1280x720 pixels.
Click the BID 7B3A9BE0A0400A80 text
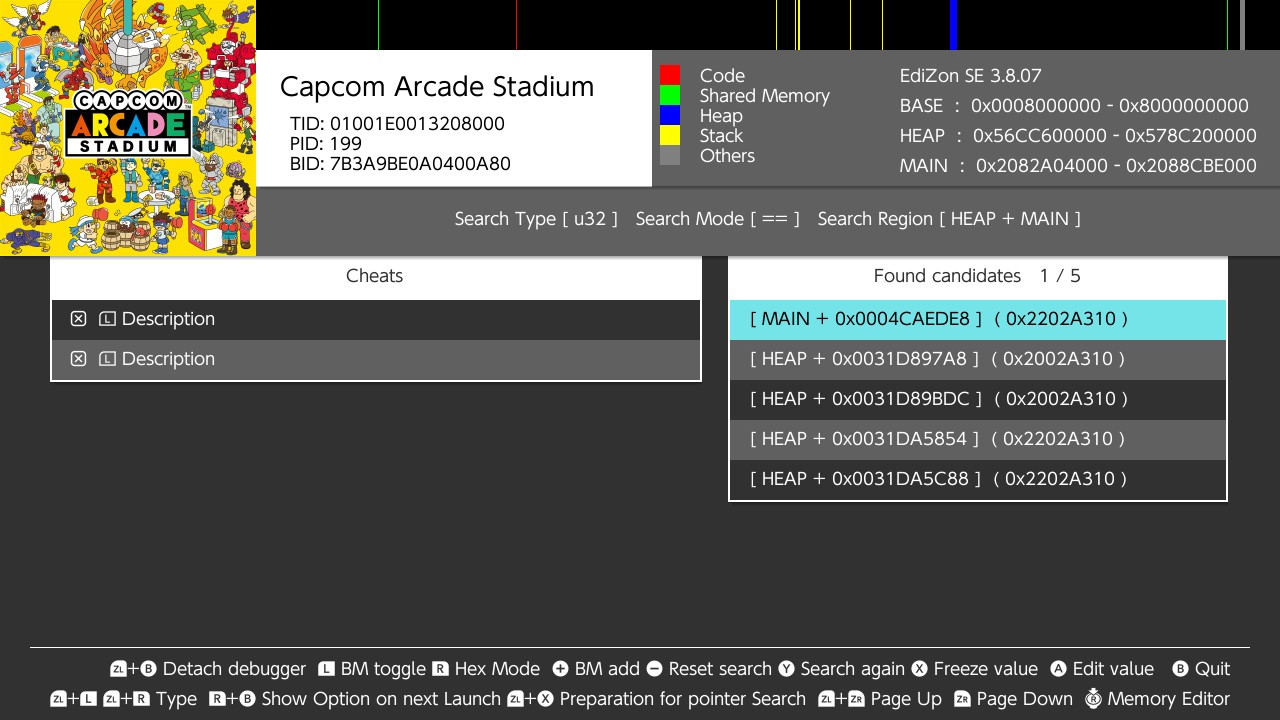pos(400,164)
